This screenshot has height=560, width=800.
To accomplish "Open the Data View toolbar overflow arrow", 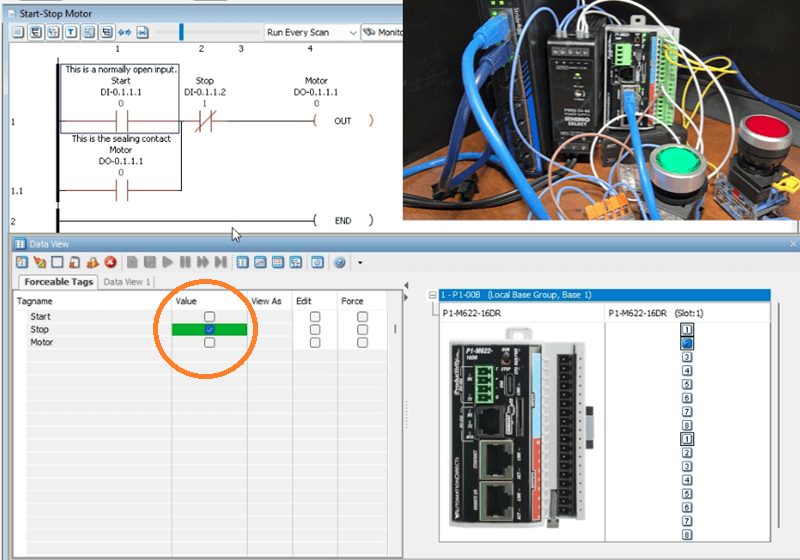I will click(359, 263).
